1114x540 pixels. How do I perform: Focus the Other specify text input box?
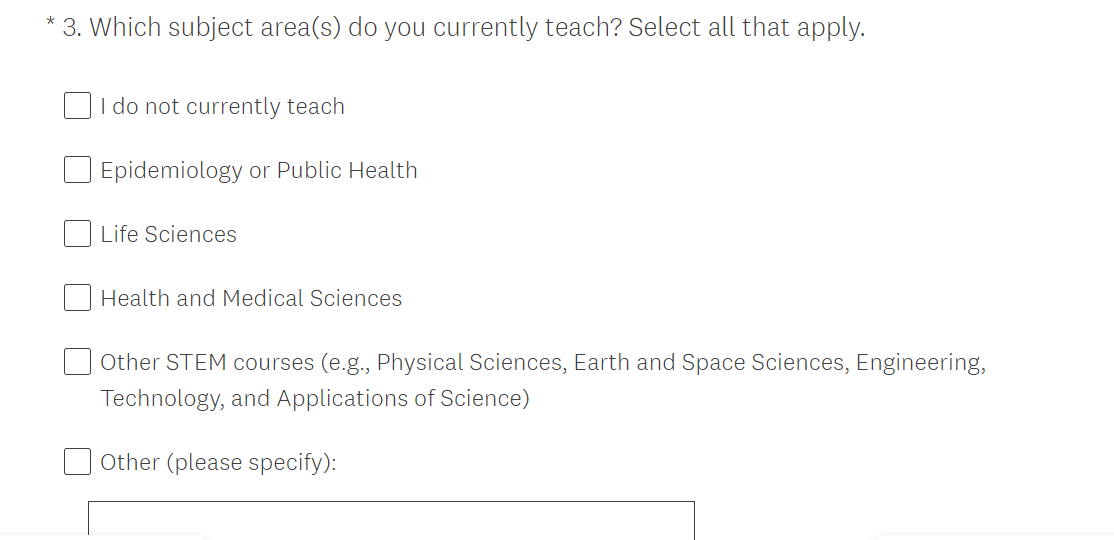click(391, 520)
